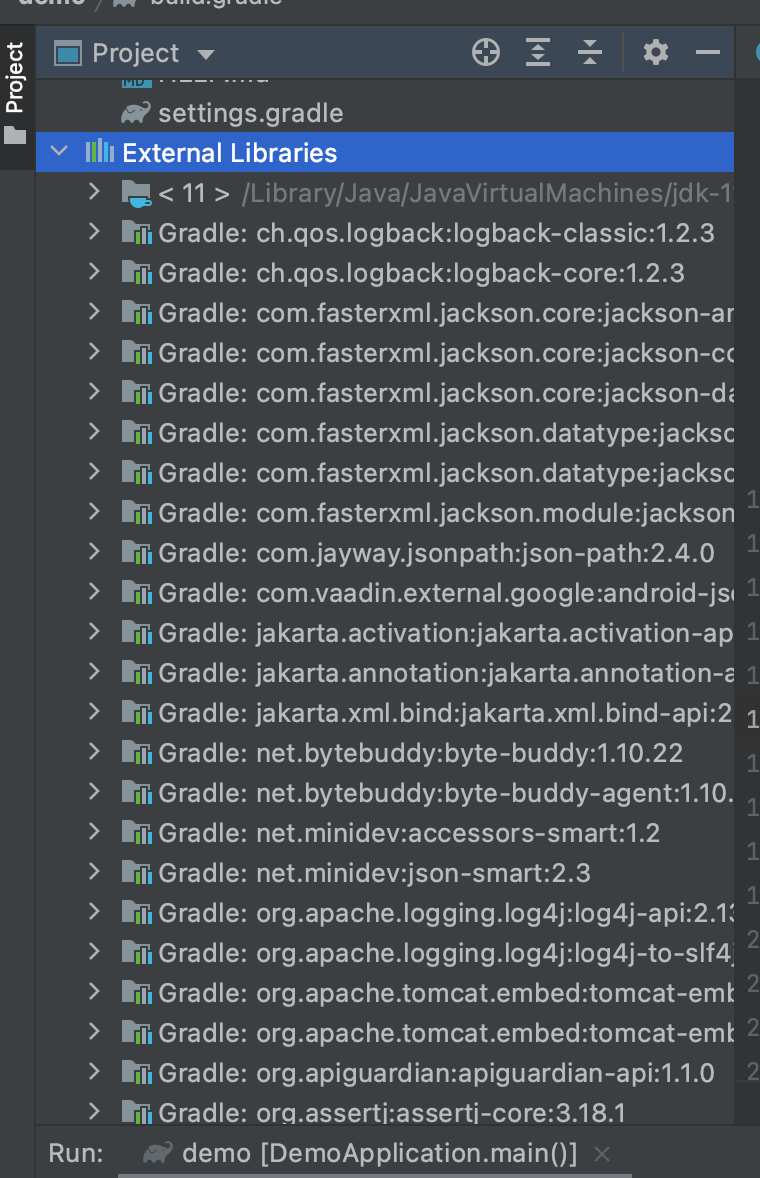Expand apiguardian-api:1.1.0 library node
This screenshot has width=760, height=1178.
94,1071
